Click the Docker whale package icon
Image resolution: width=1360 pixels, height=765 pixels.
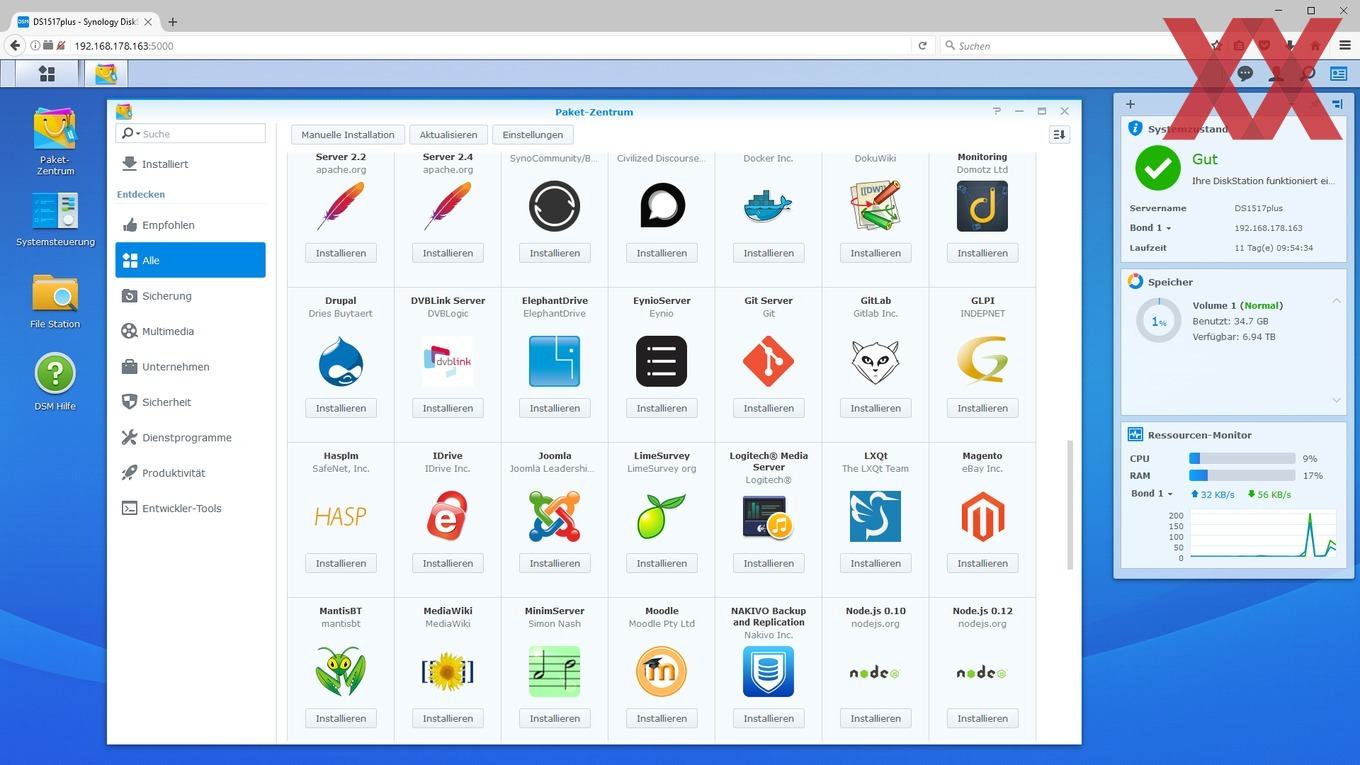768,206
